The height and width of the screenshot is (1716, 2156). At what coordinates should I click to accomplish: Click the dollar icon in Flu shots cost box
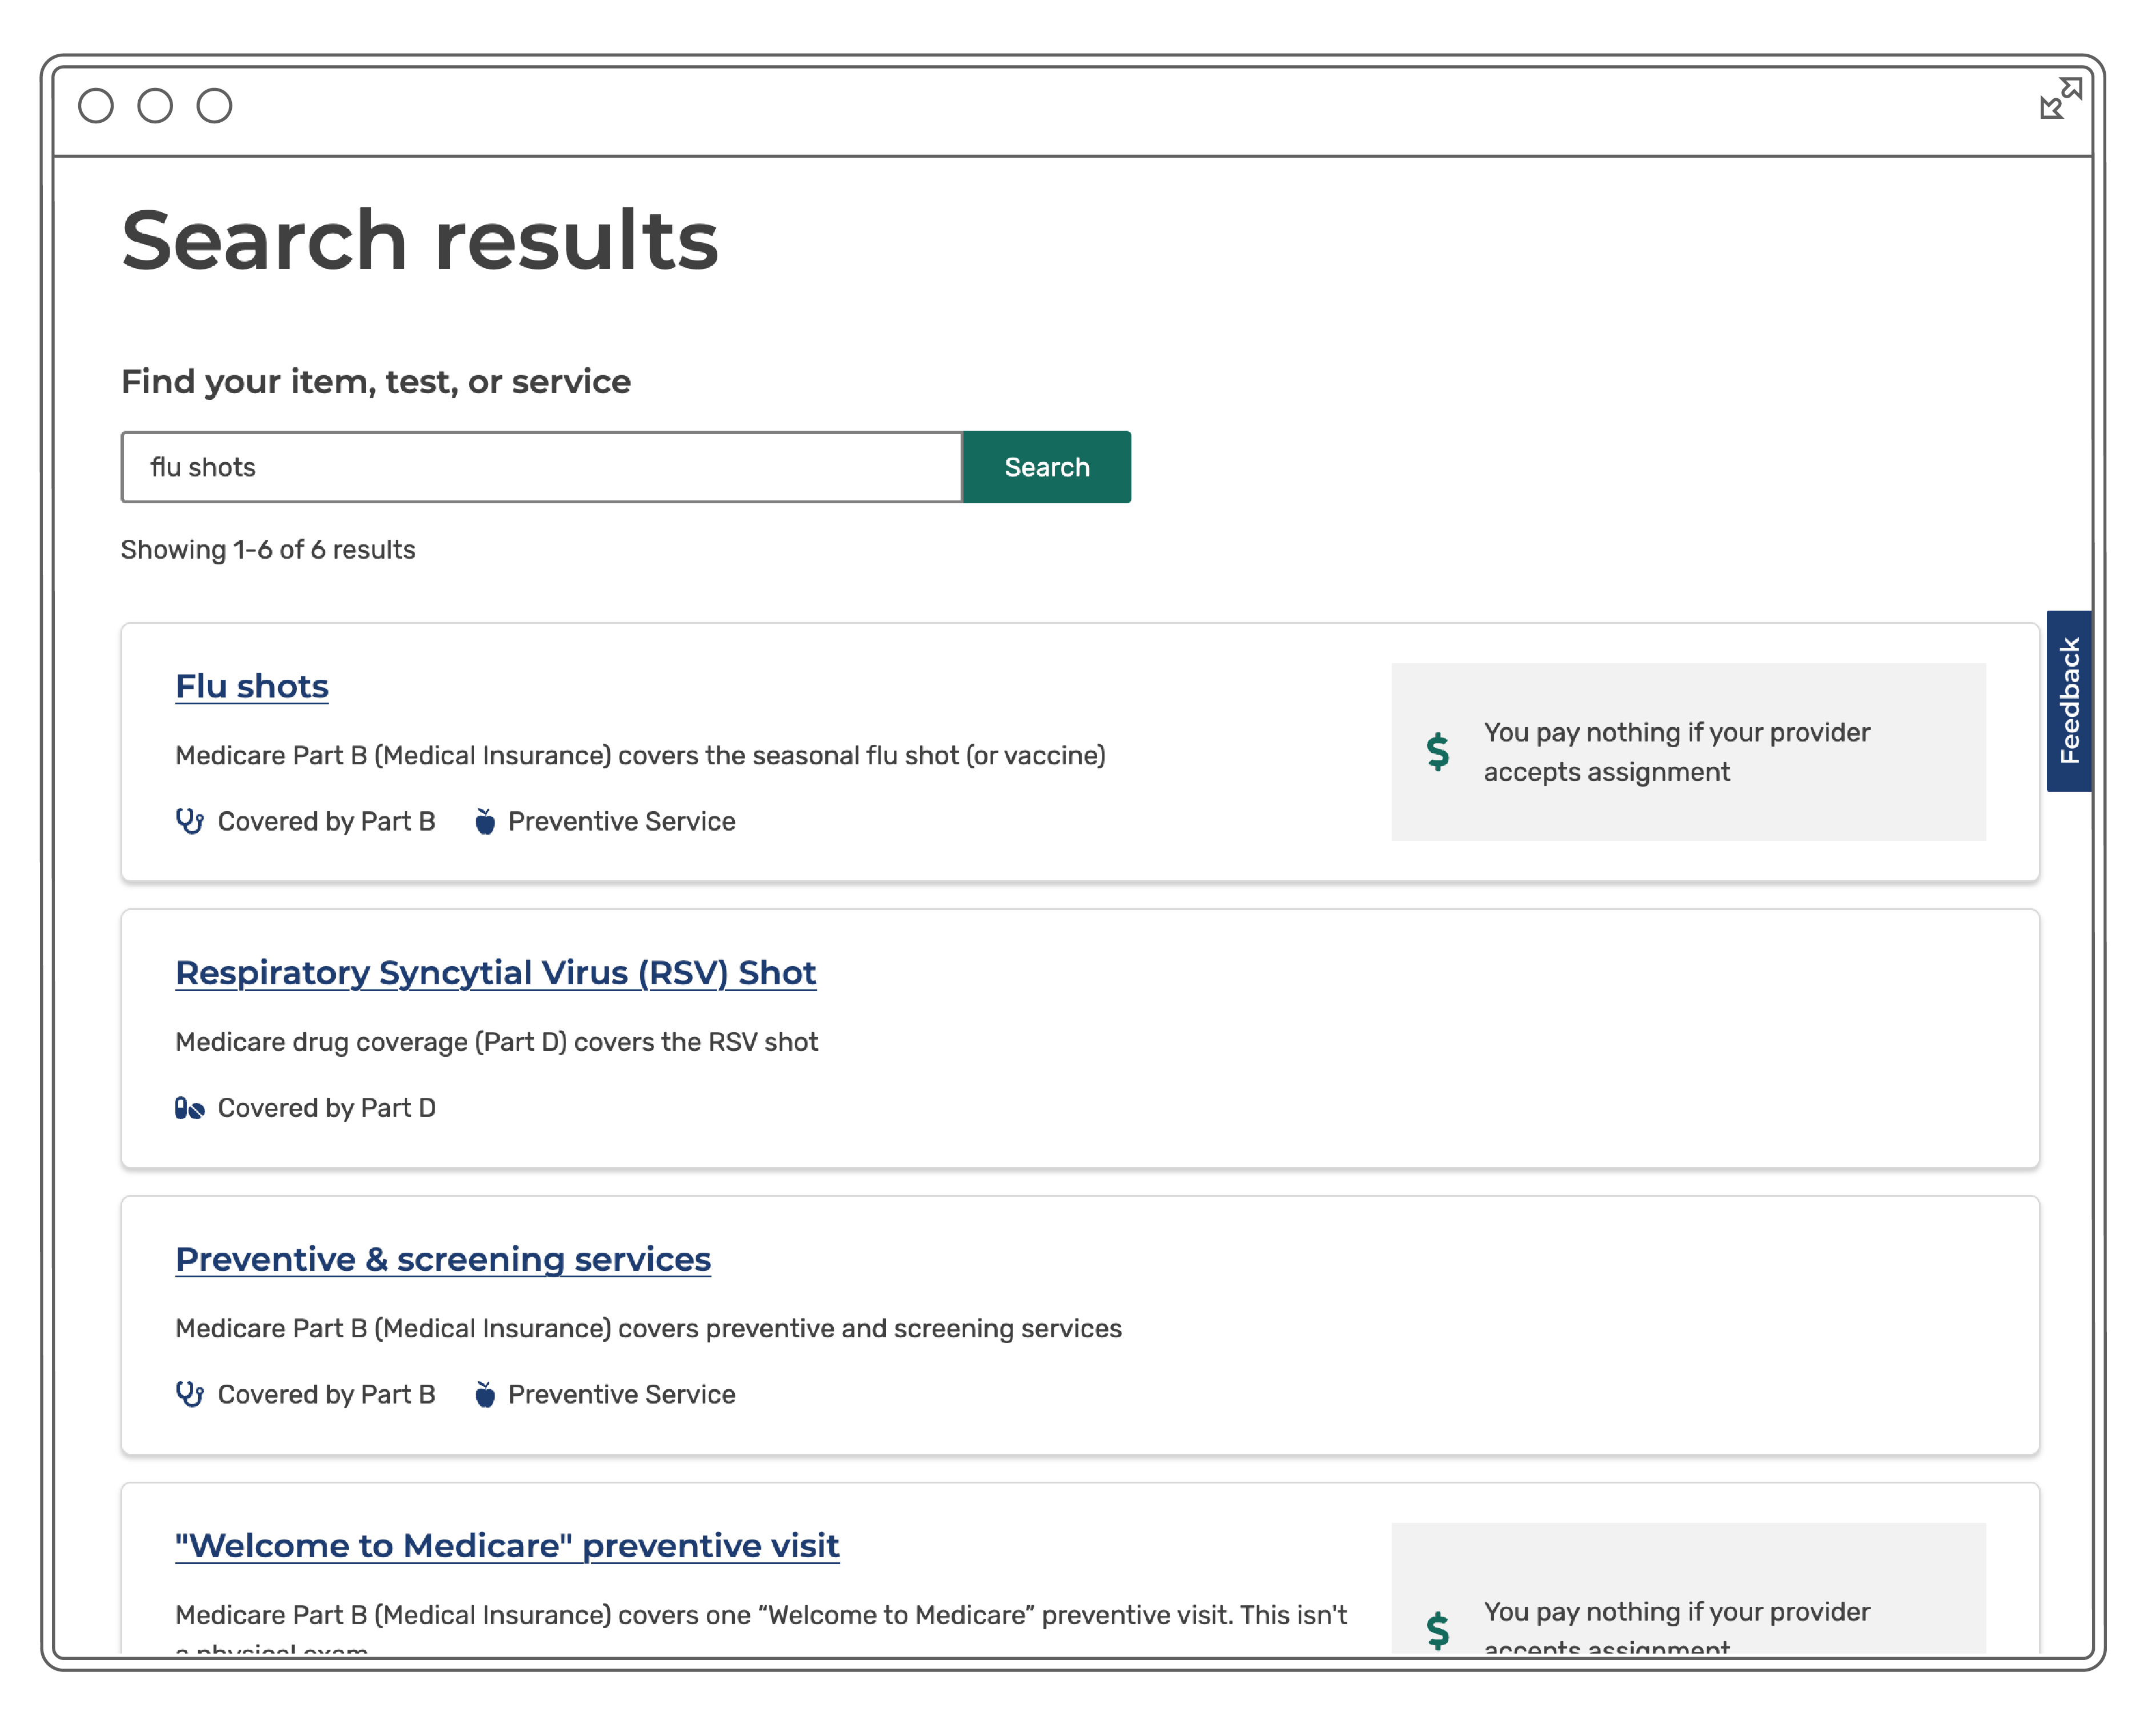point(1438,752)
